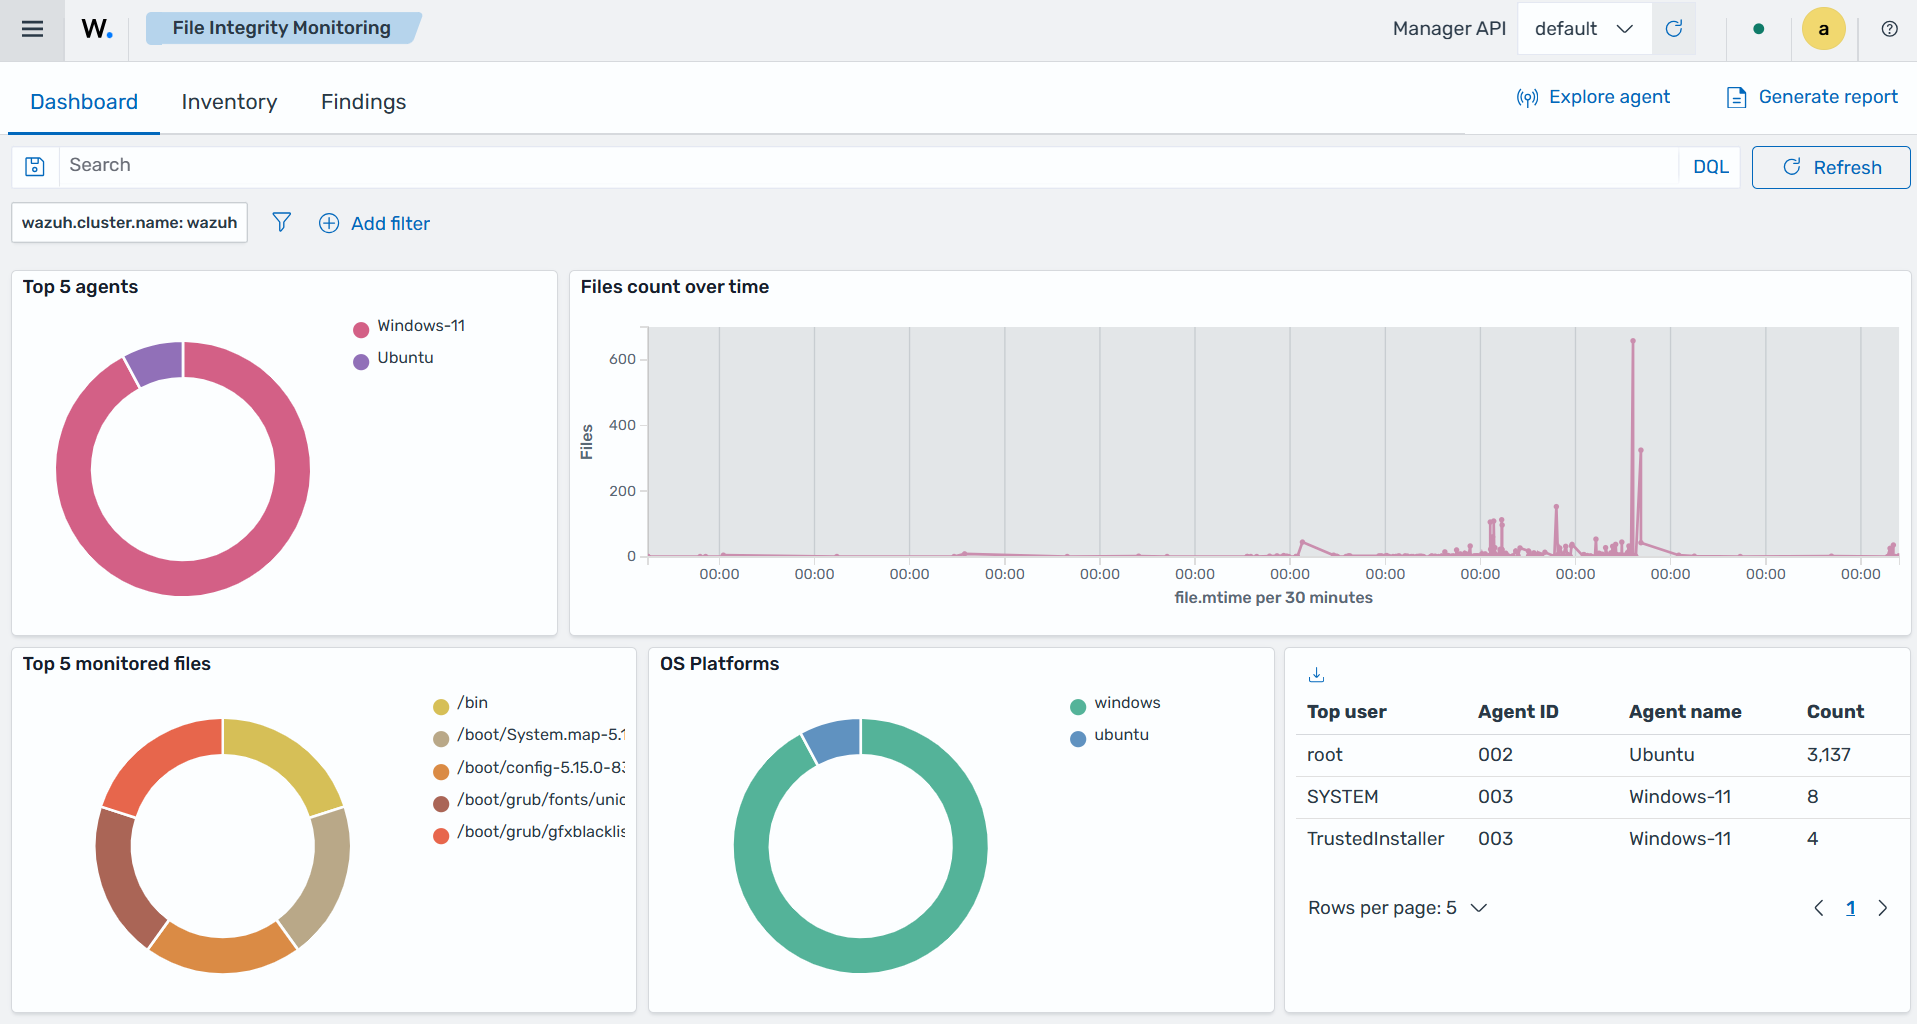Download the top user table CSV

[x=1316, y=675]
